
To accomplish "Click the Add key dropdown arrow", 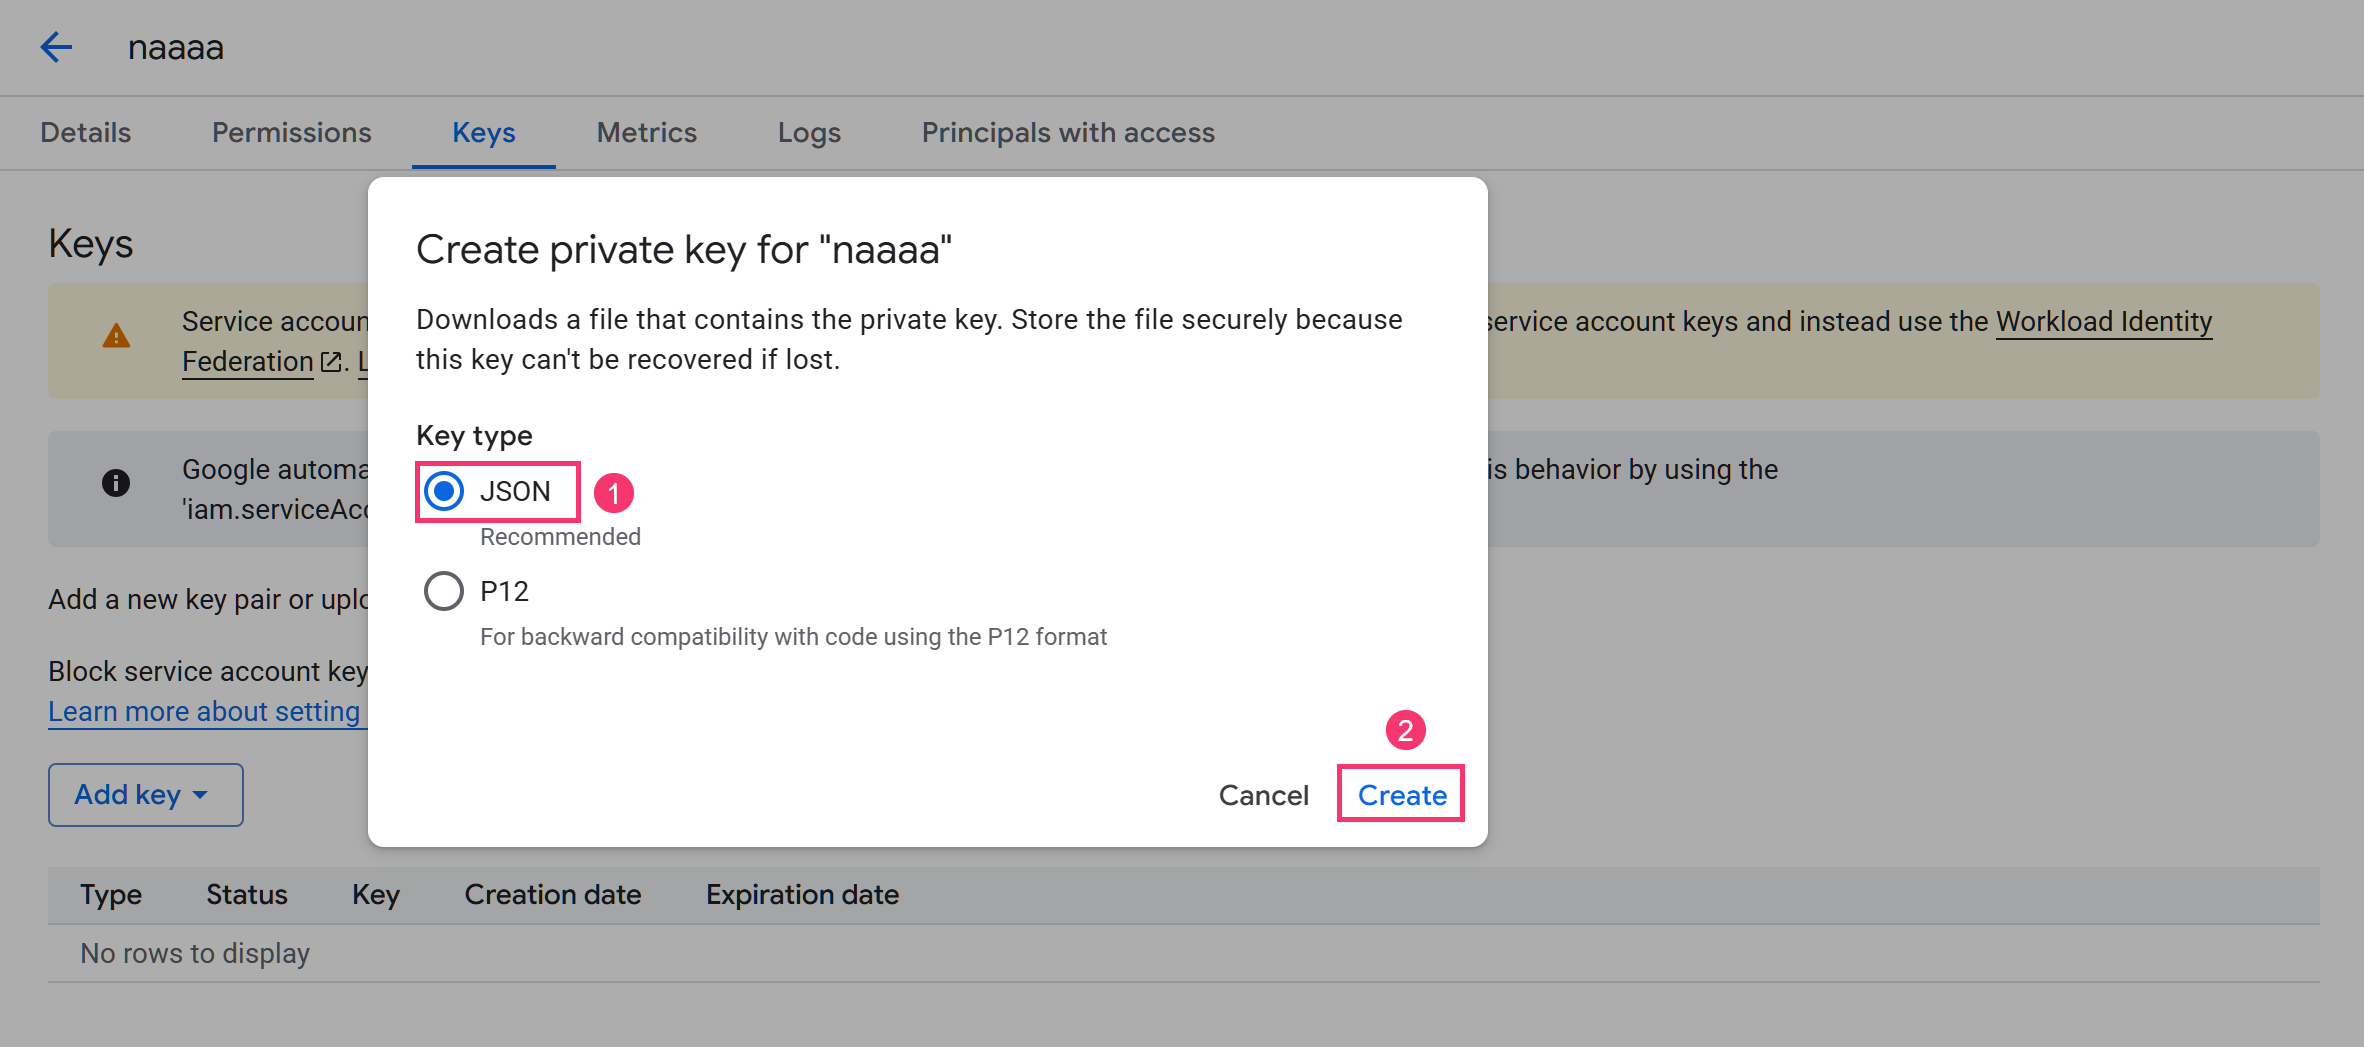I will pyautogui.click(x=200, y=795).
